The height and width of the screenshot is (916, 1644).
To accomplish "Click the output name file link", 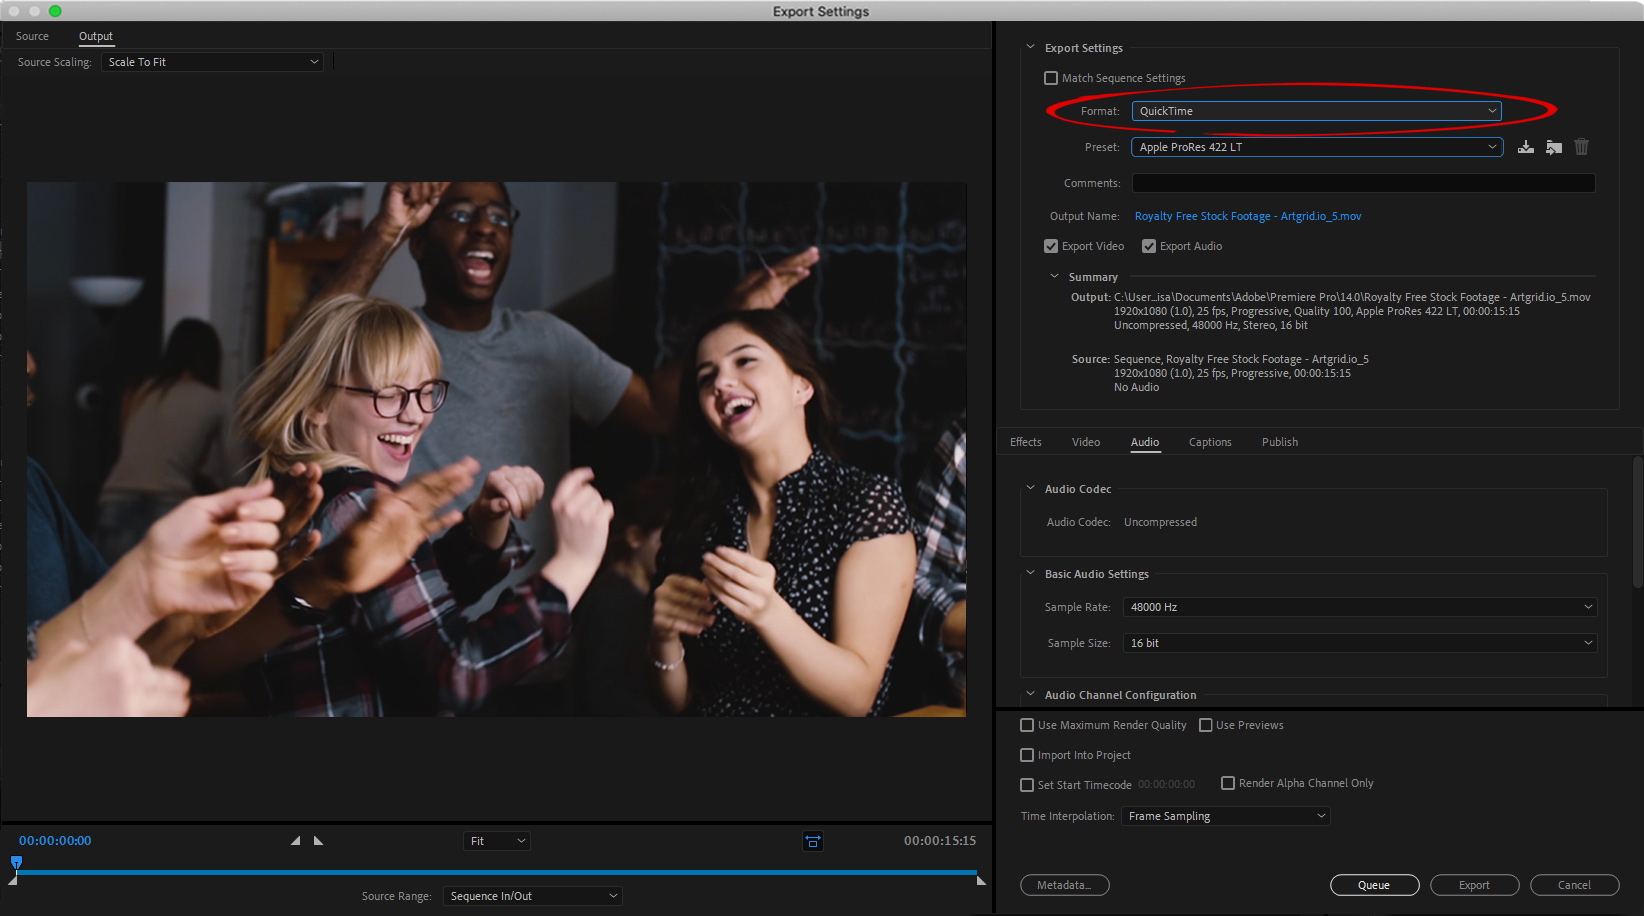I will pos(1247,216).
